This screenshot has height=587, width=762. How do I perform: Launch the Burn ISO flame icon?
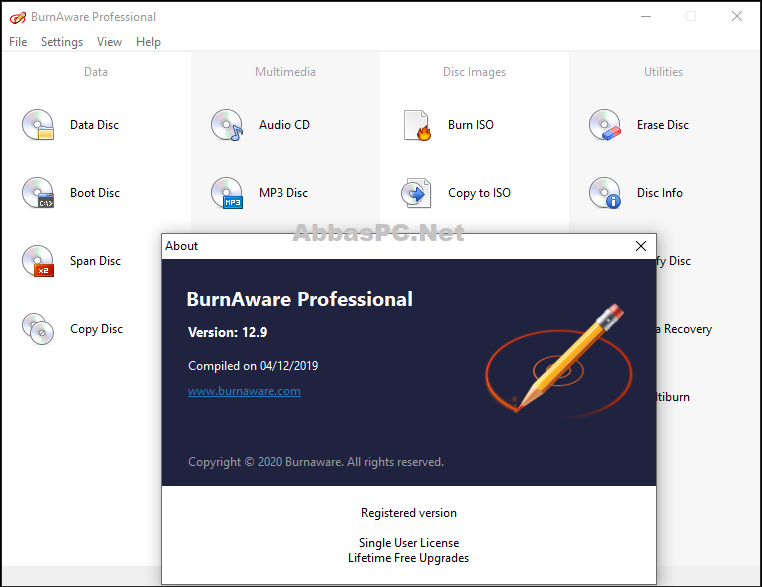(x=417, y=125)
